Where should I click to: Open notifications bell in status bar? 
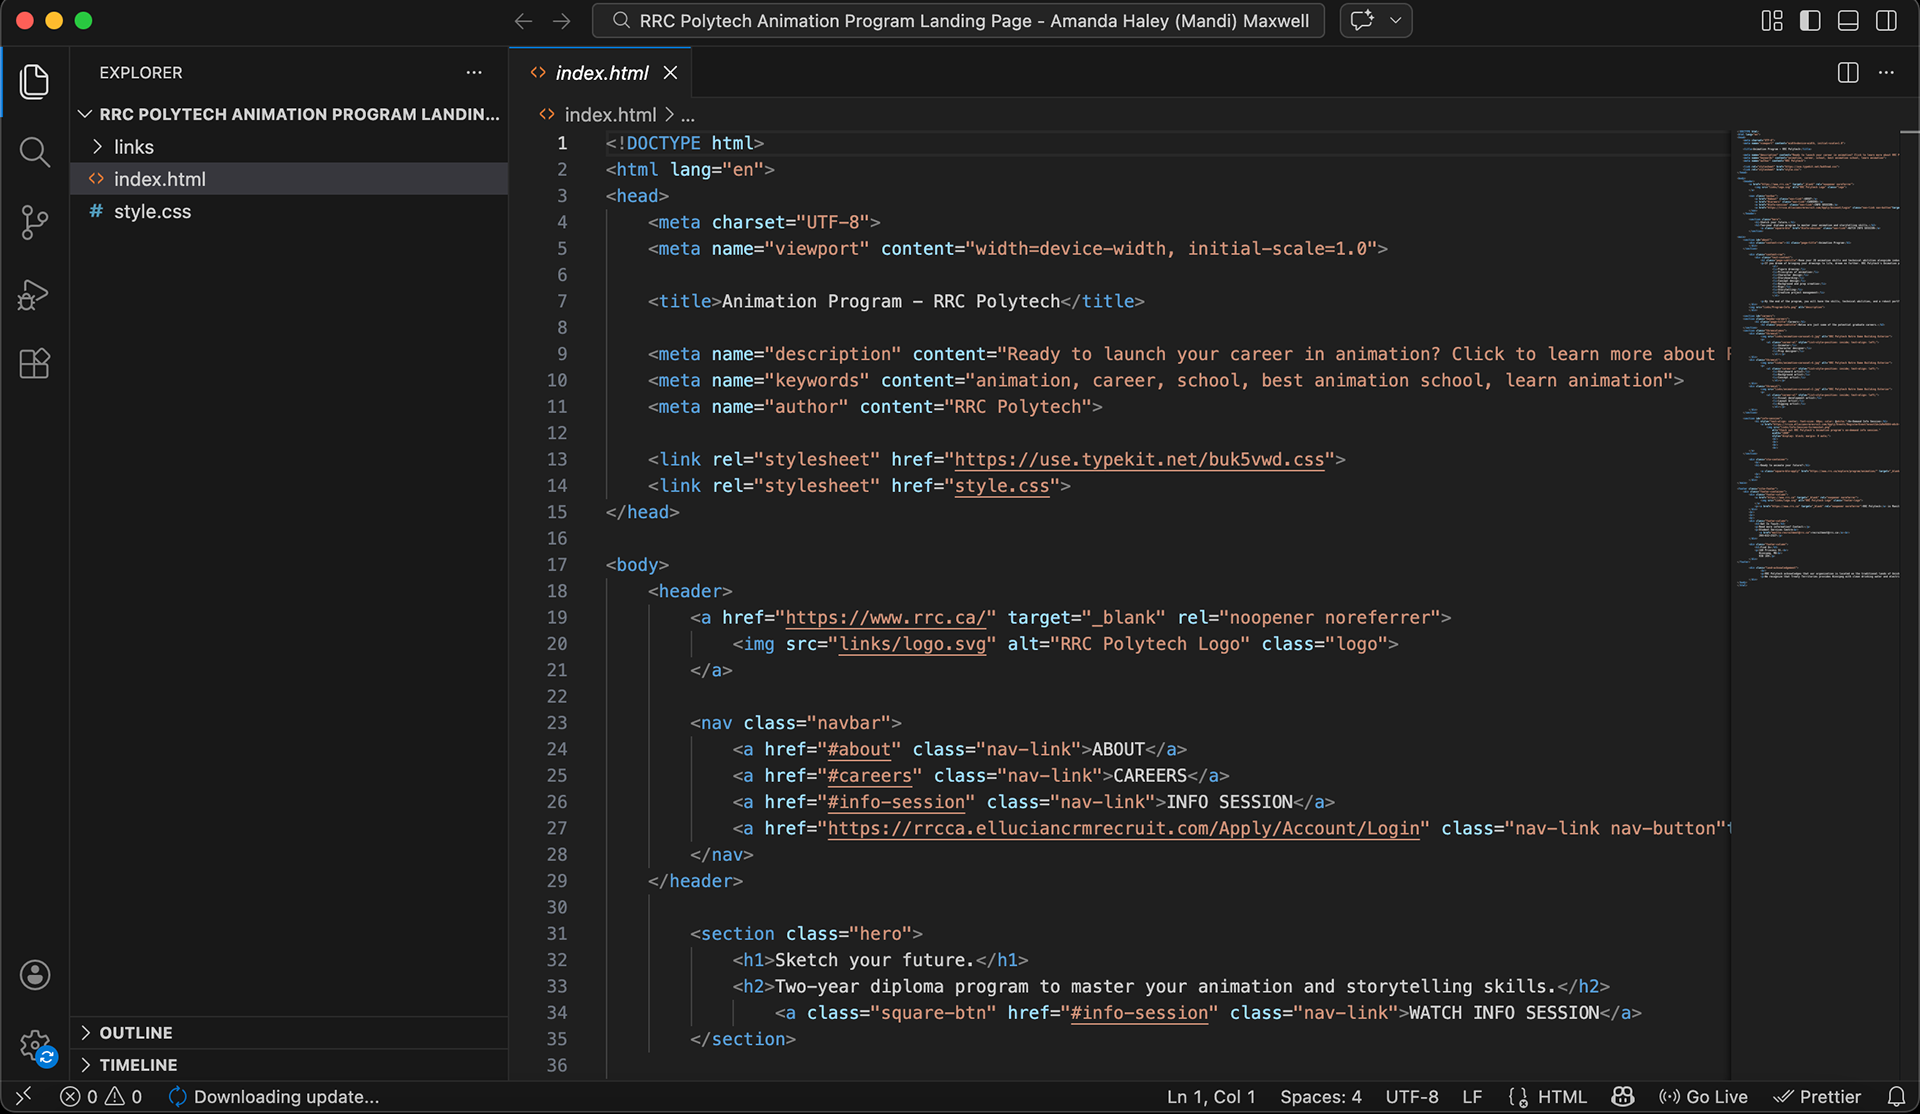pyautogui.click(x=1896, y=1097)
